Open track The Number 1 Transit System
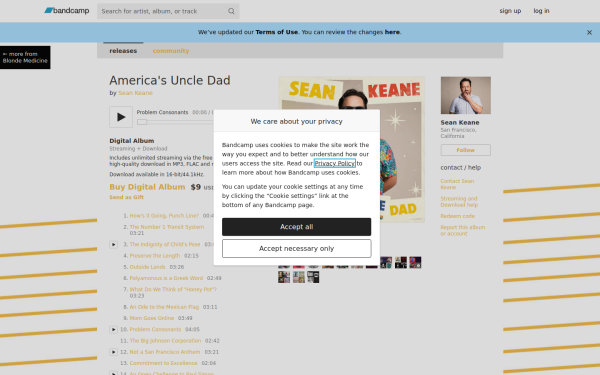Image resolution: width=600 pixels, height=375 pixels. 166,227
